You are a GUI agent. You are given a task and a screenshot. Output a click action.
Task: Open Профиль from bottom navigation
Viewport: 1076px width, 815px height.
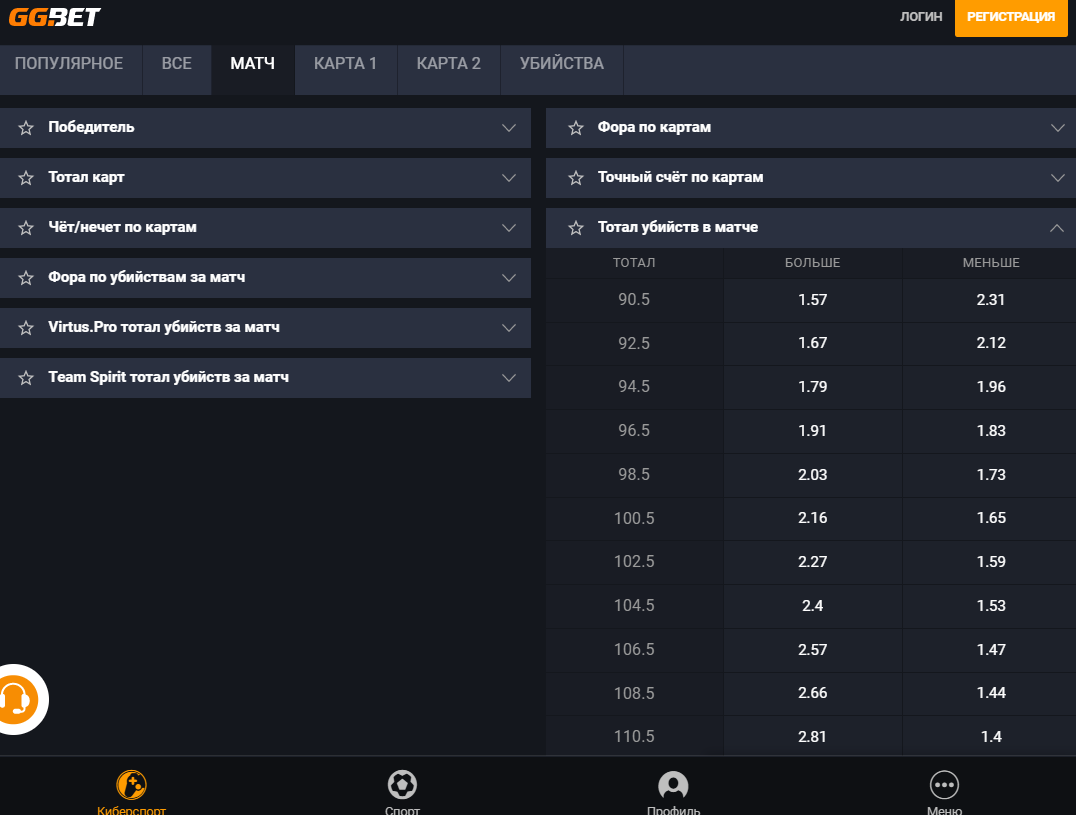coord(673,785)
